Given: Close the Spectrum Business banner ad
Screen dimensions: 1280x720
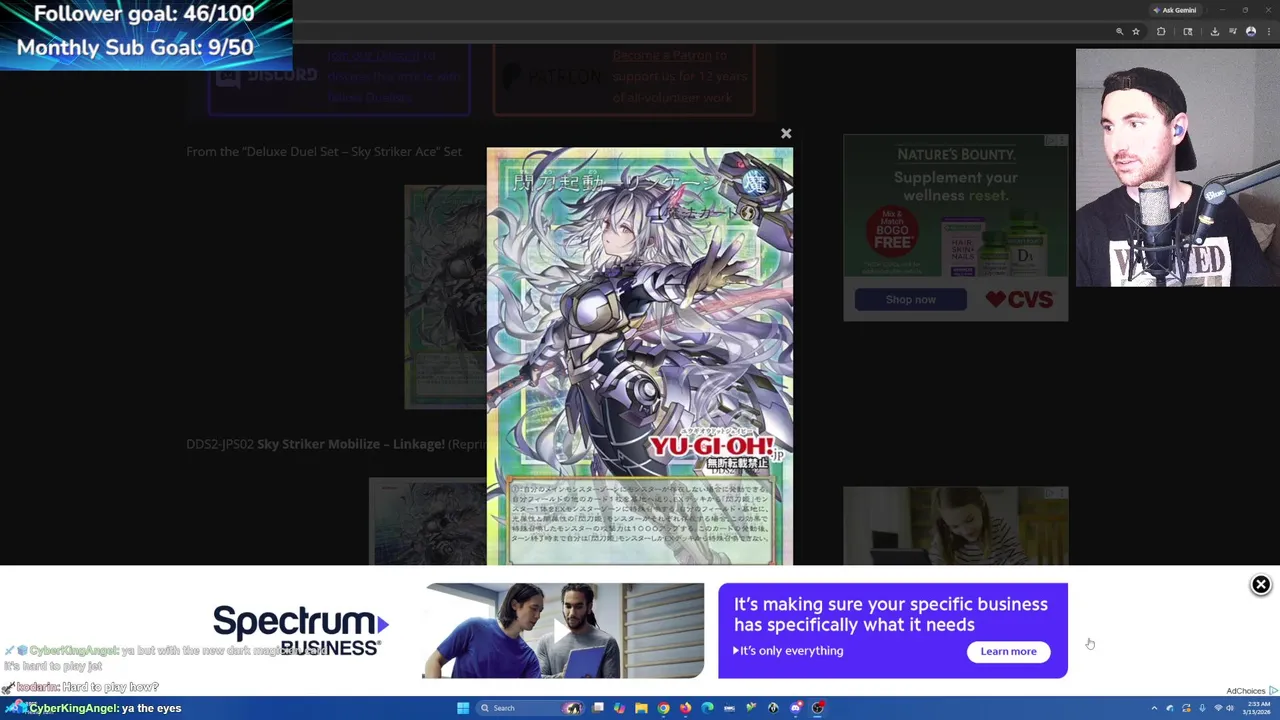Looking at the screenshot, I should 1261,585.
